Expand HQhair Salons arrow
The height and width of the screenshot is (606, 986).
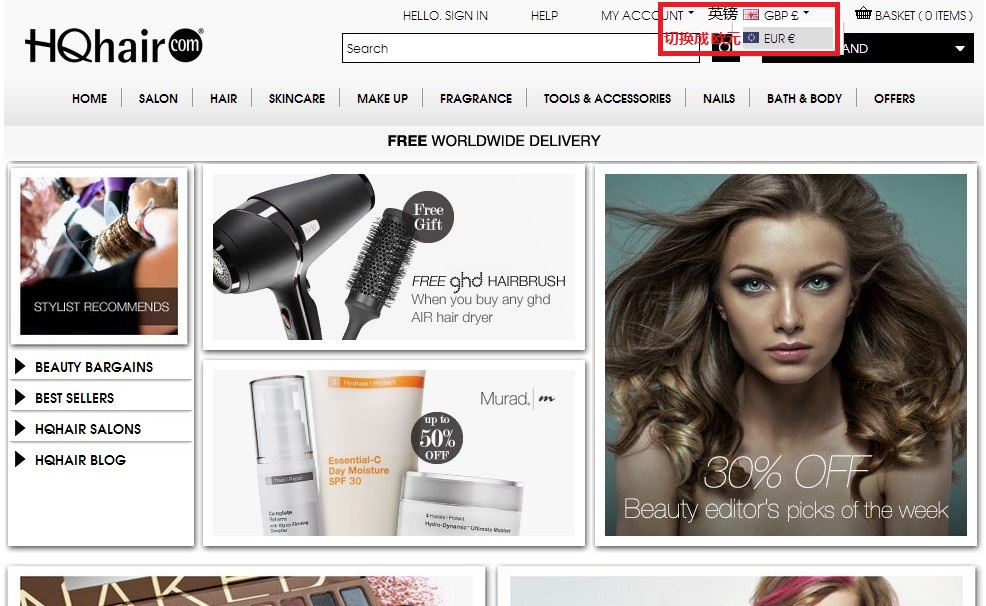pyautogui.click(x=19, y=428)
